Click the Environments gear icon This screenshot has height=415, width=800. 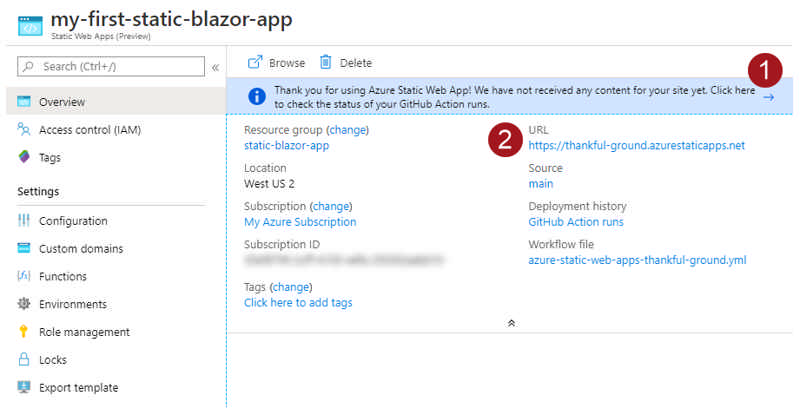(24, 304)
